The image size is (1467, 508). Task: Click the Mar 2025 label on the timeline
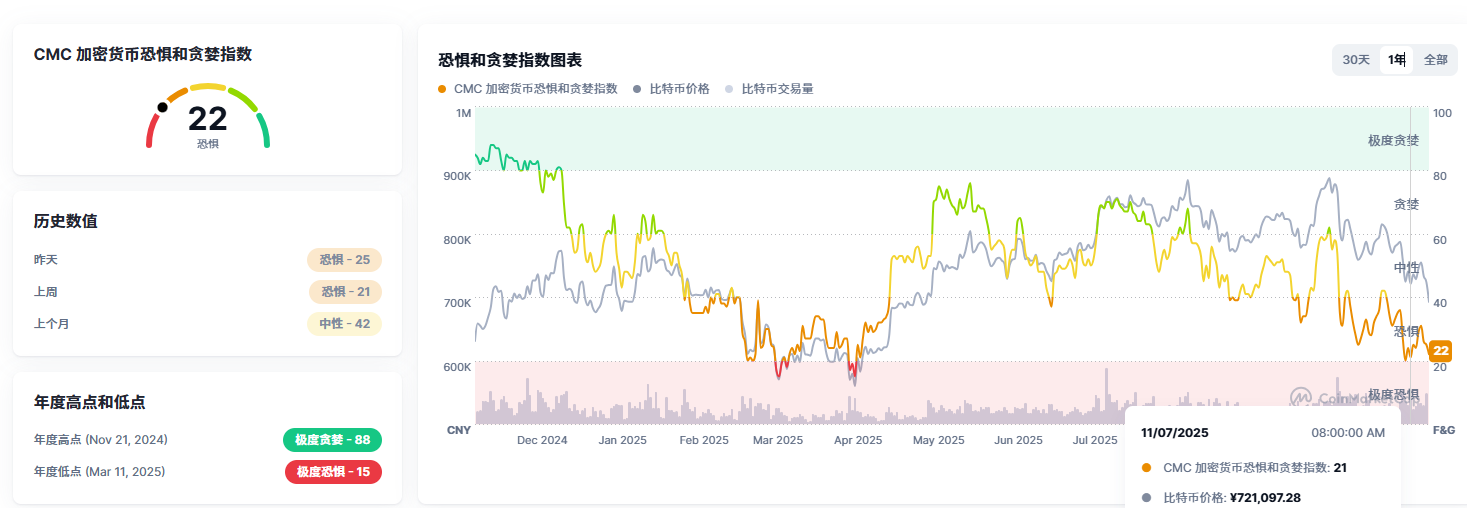point(777,440)
